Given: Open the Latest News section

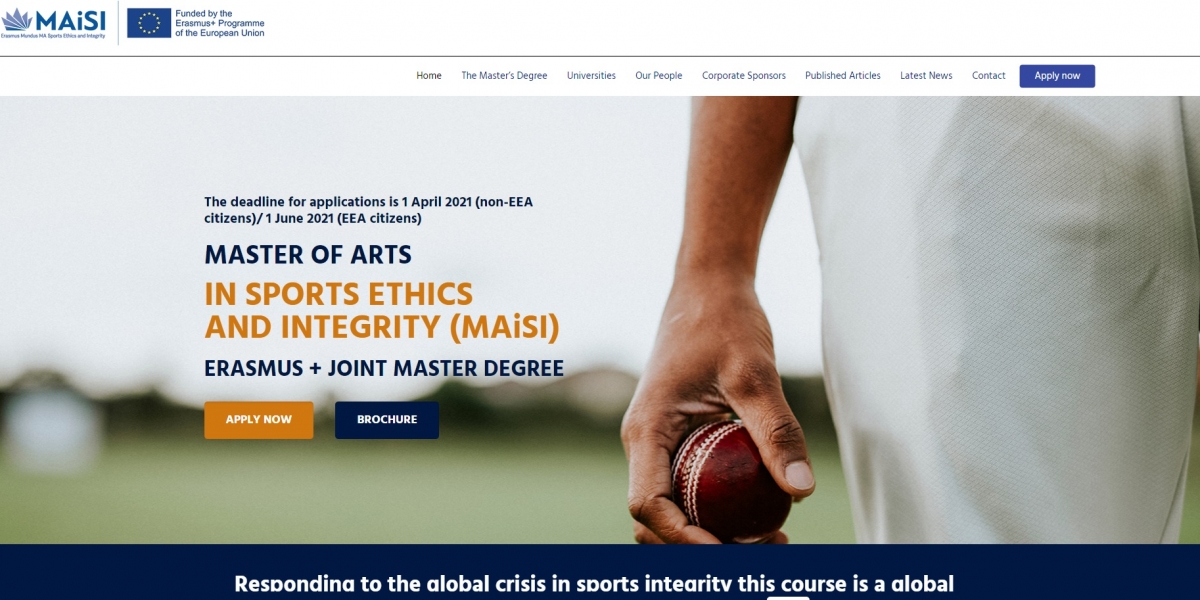Looking at the screenshot, I should (926, 76).
